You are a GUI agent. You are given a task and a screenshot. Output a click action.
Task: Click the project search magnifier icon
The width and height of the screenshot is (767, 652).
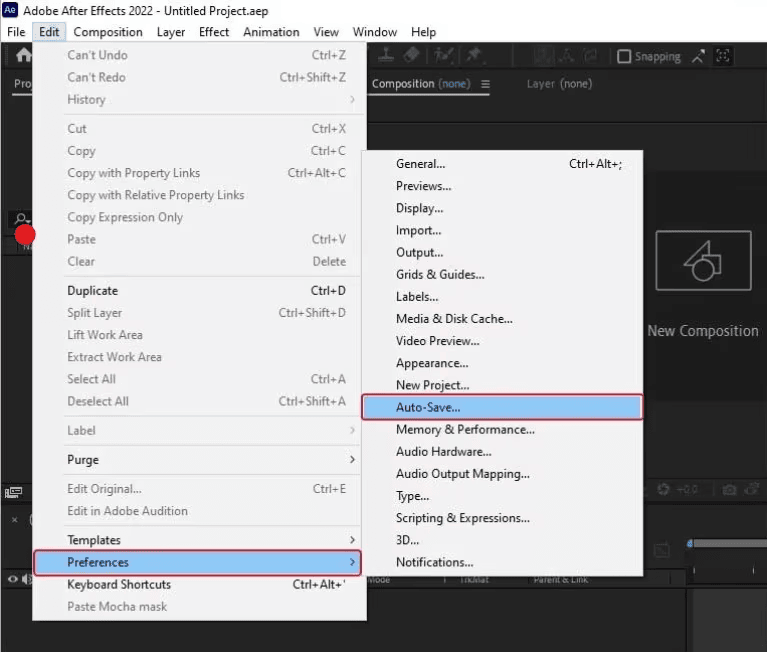[x=21, y=218]
